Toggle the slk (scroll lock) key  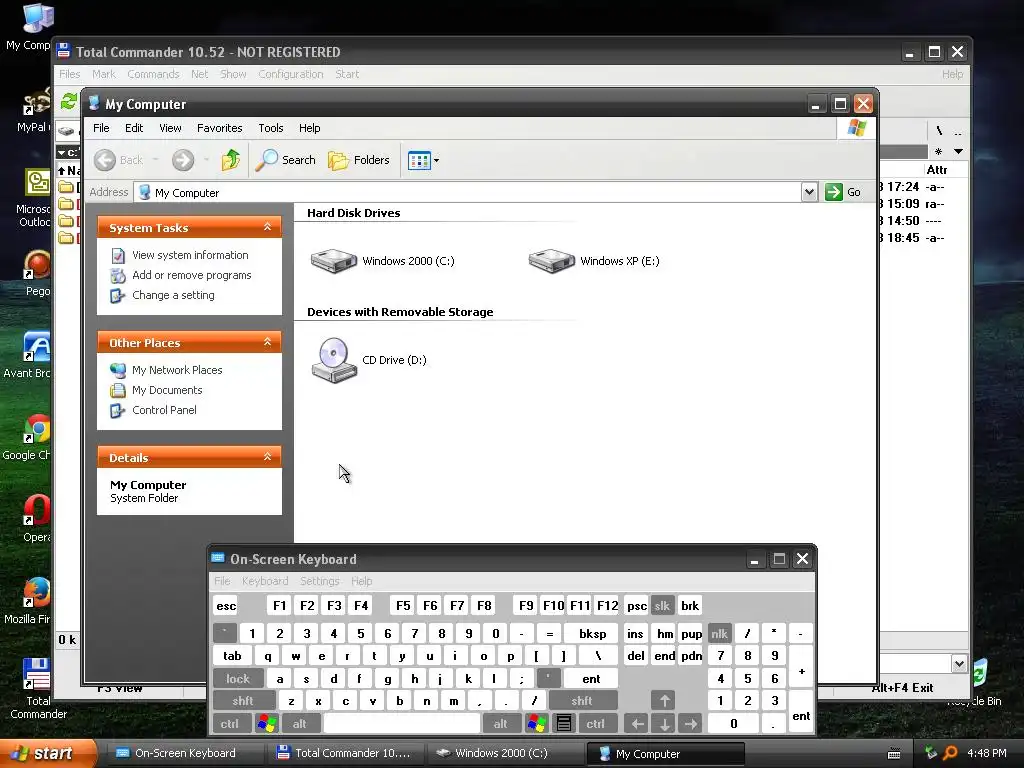pos(662,606)
